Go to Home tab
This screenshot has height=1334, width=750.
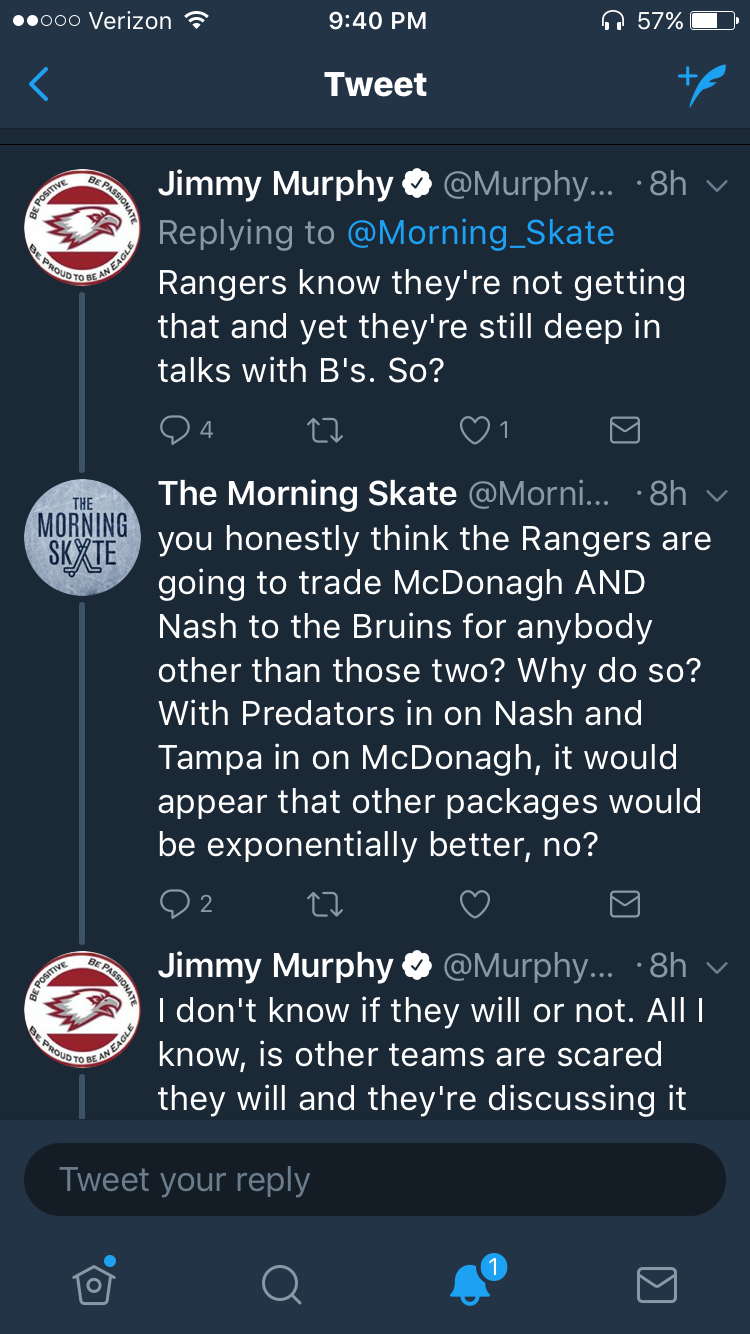pyautogui.click(x=94, y=1284)
